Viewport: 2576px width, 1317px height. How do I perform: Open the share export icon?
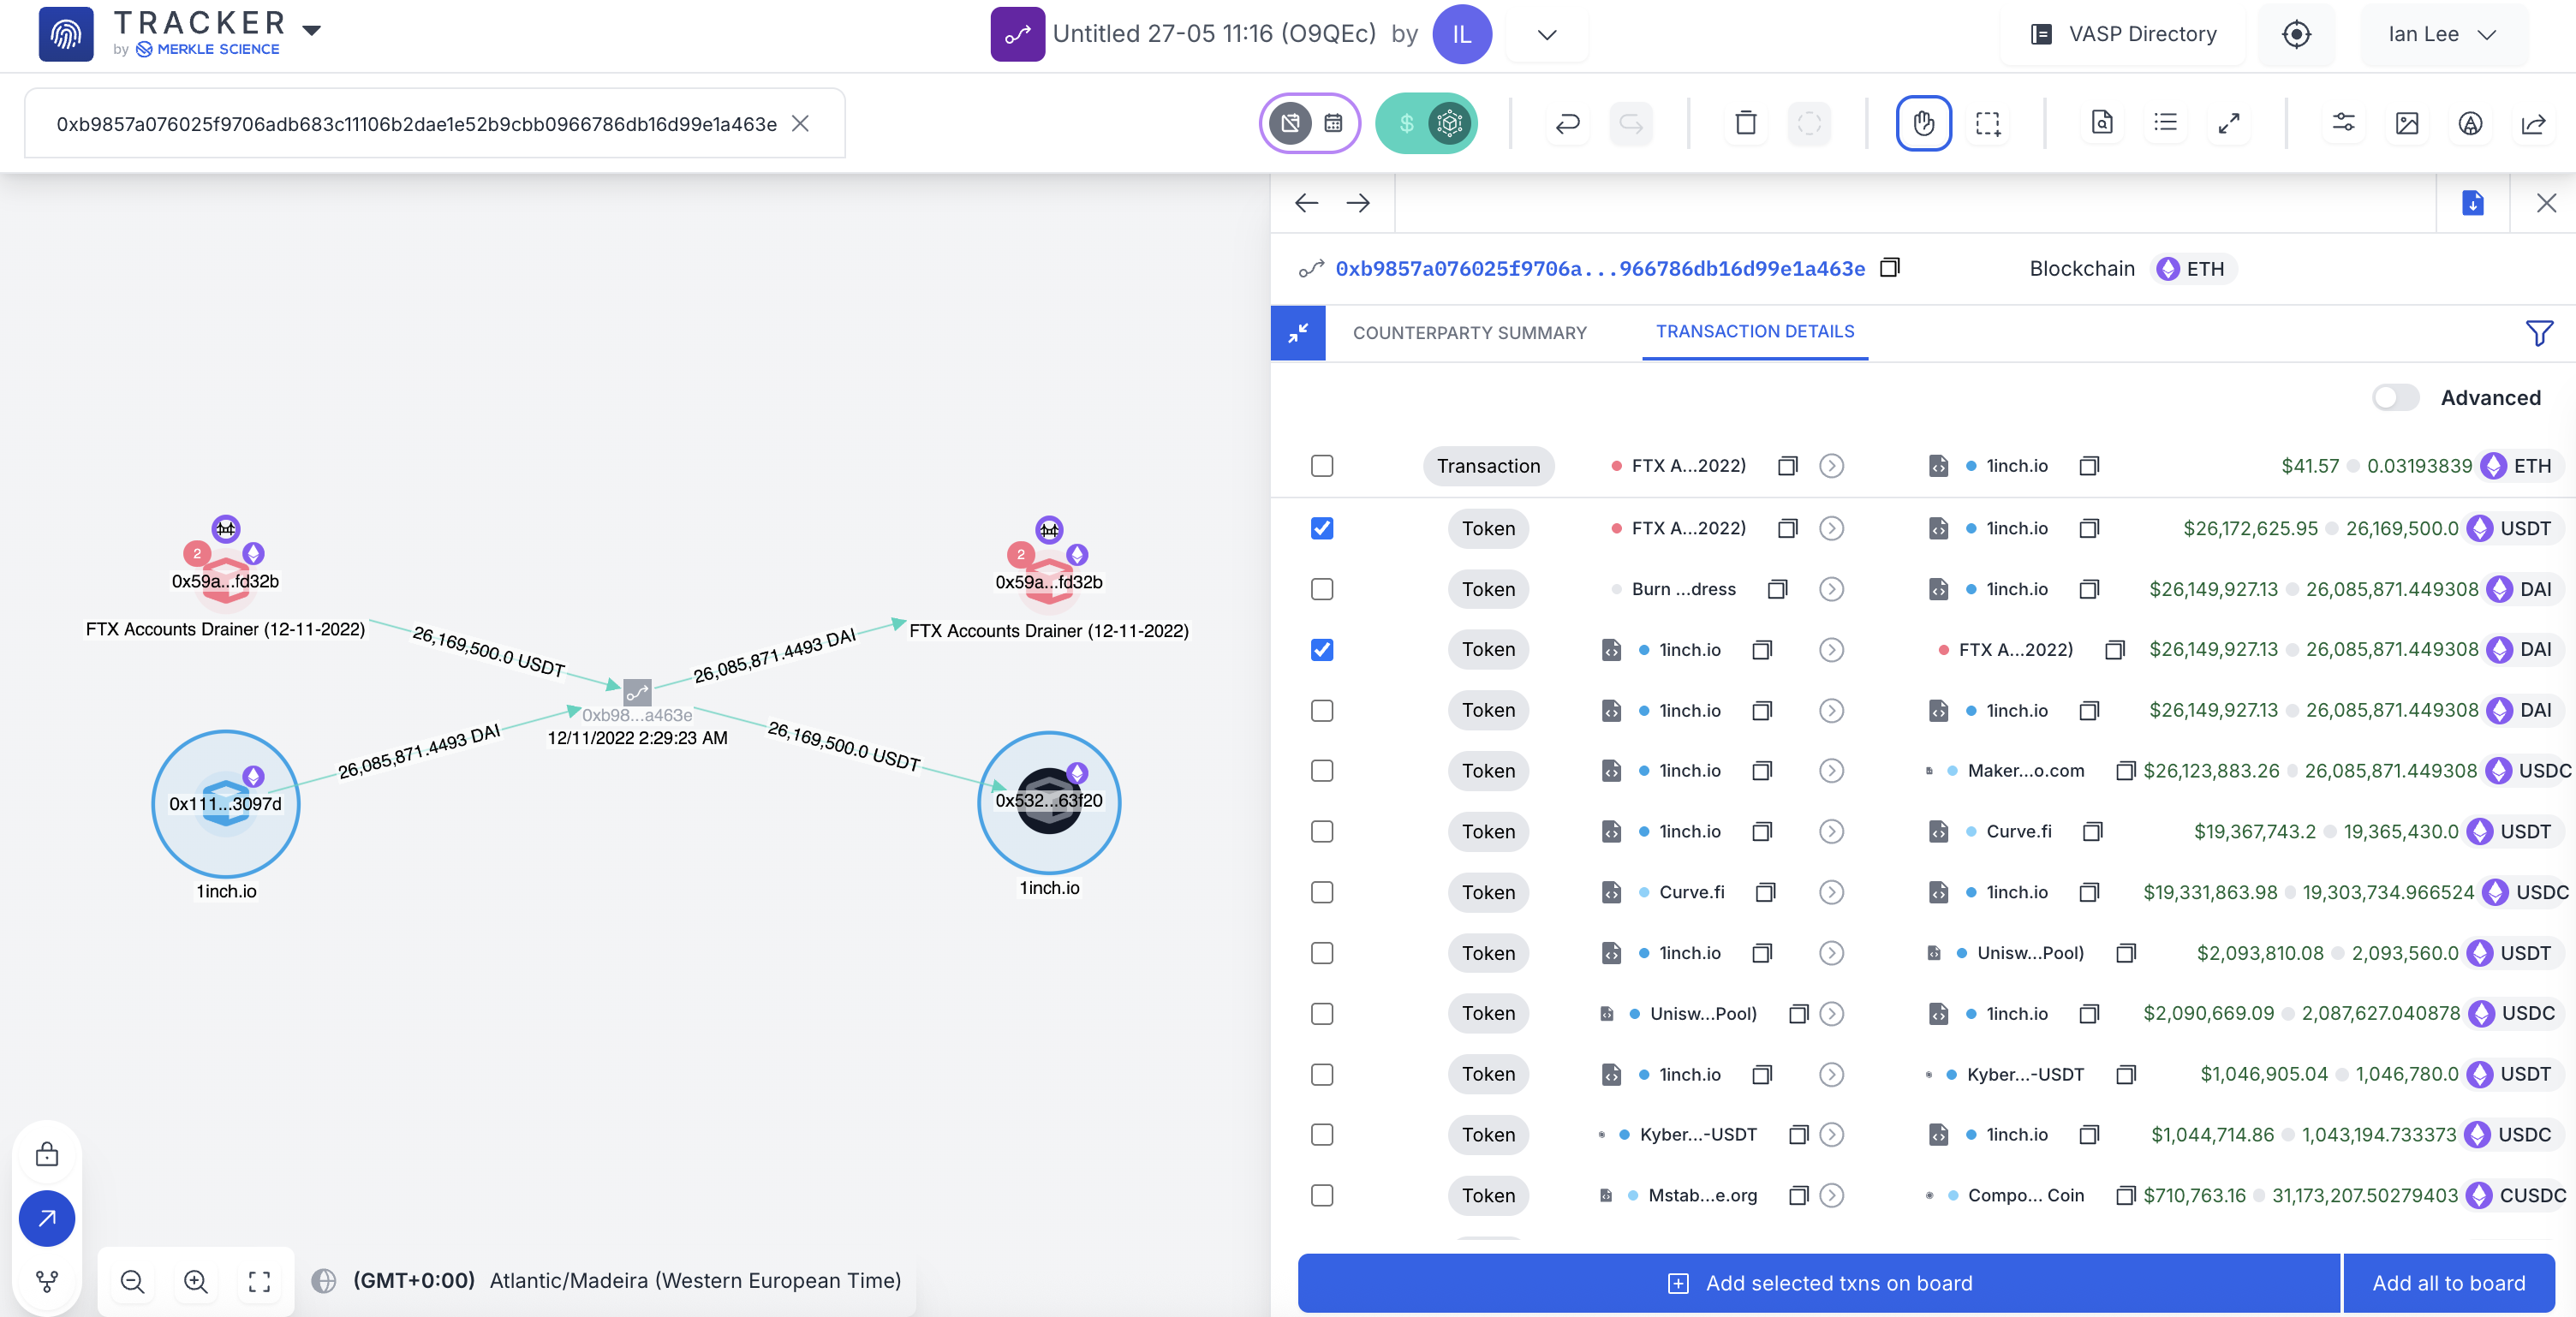(2533, 123)
